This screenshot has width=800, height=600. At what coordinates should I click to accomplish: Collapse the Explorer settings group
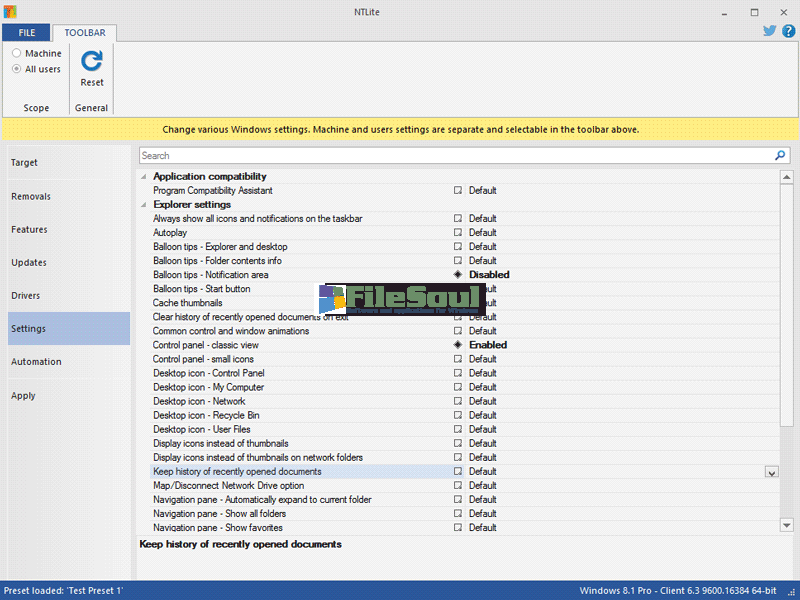[x=144, y=205]
